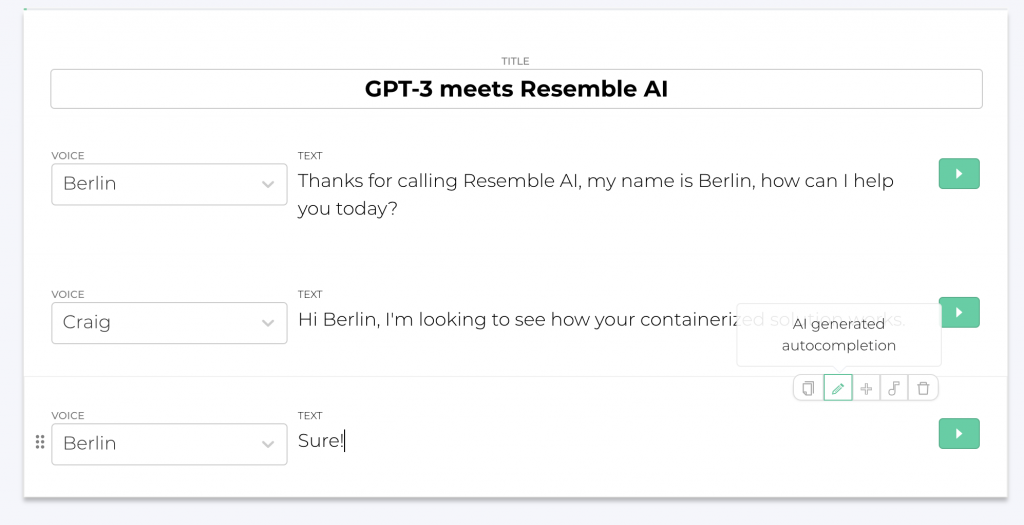The image size is (1024, 525).
Task: Click the TITLE label above the heading
Action: [515, 61]
